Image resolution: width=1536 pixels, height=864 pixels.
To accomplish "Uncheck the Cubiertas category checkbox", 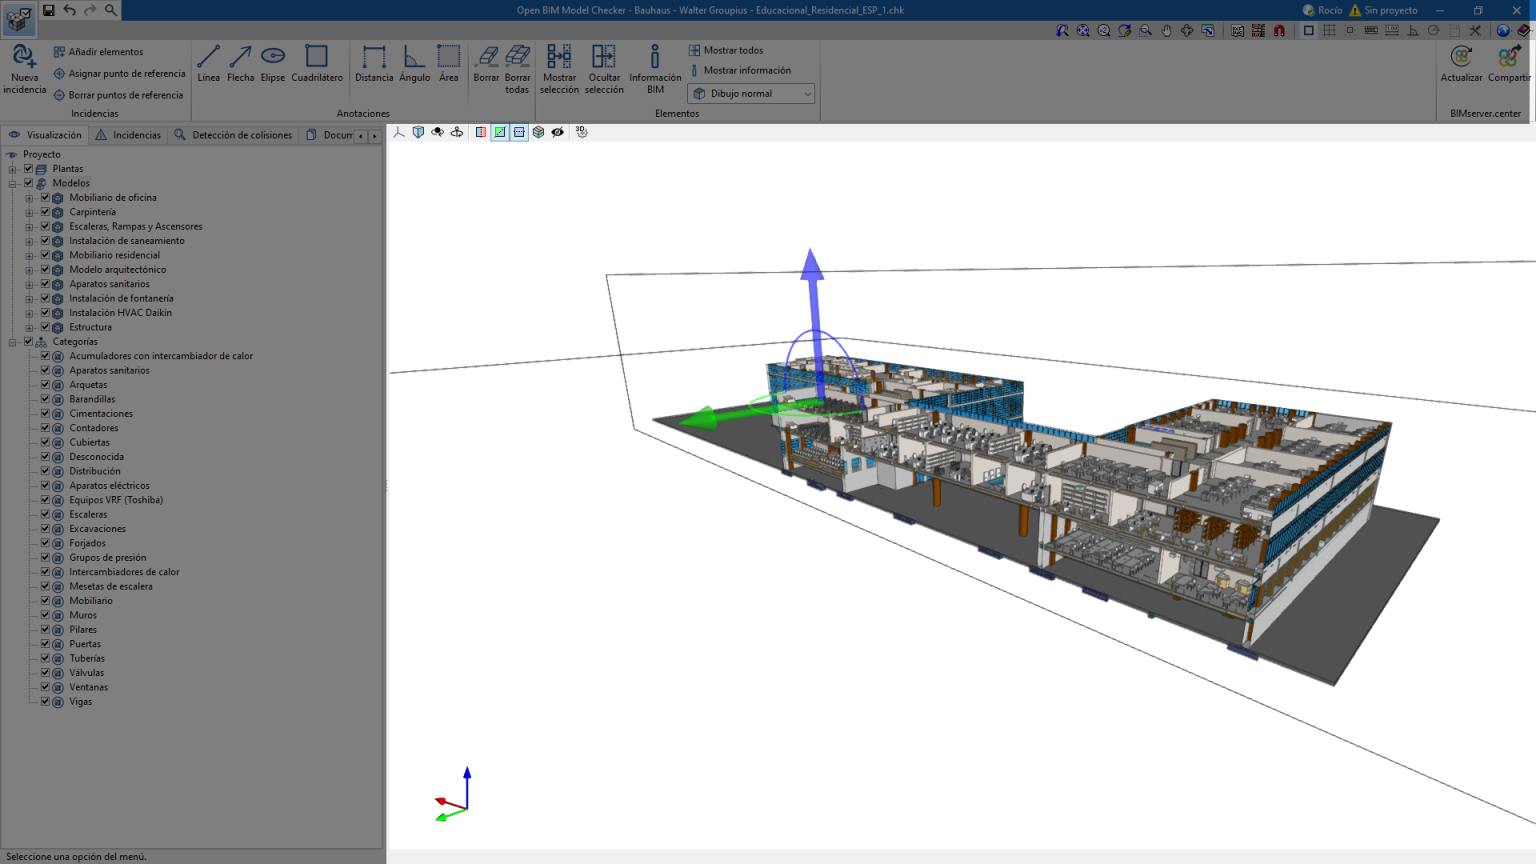I will pos(45,442).
